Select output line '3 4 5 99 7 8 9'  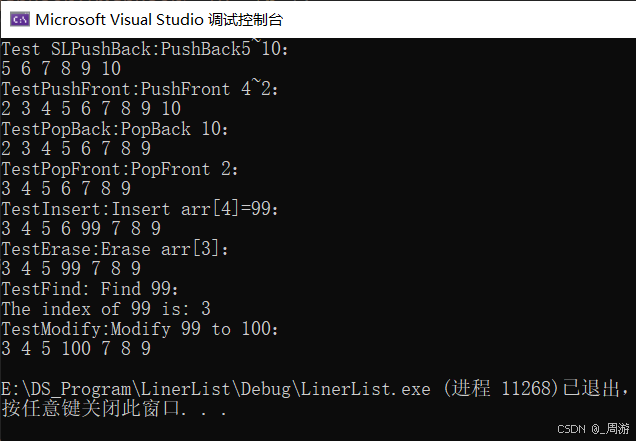(x=71, y=269)
